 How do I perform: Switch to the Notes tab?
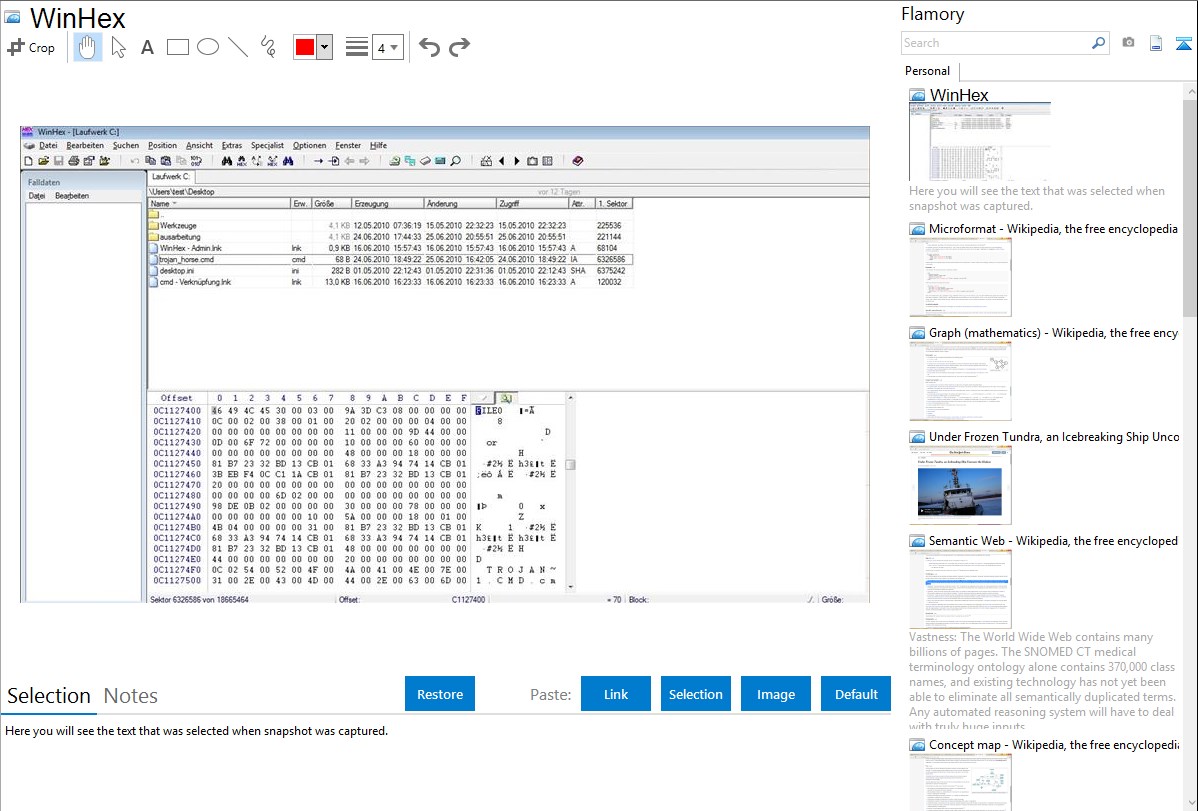(x=131, y=696)
